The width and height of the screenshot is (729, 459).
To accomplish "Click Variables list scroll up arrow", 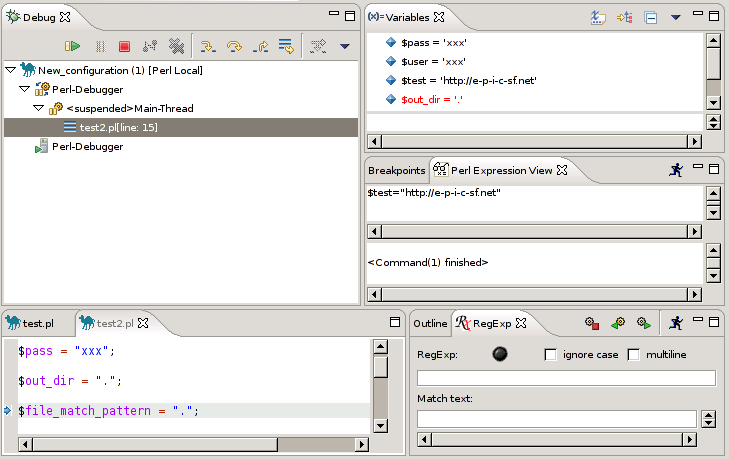I will pyautogui.click(x=713, y=40).
